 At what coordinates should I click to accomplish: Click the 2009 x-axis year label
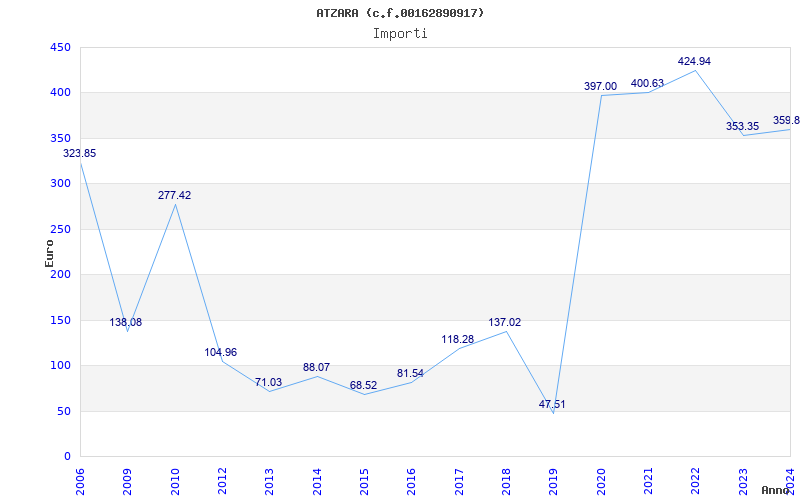click(128, 482)
